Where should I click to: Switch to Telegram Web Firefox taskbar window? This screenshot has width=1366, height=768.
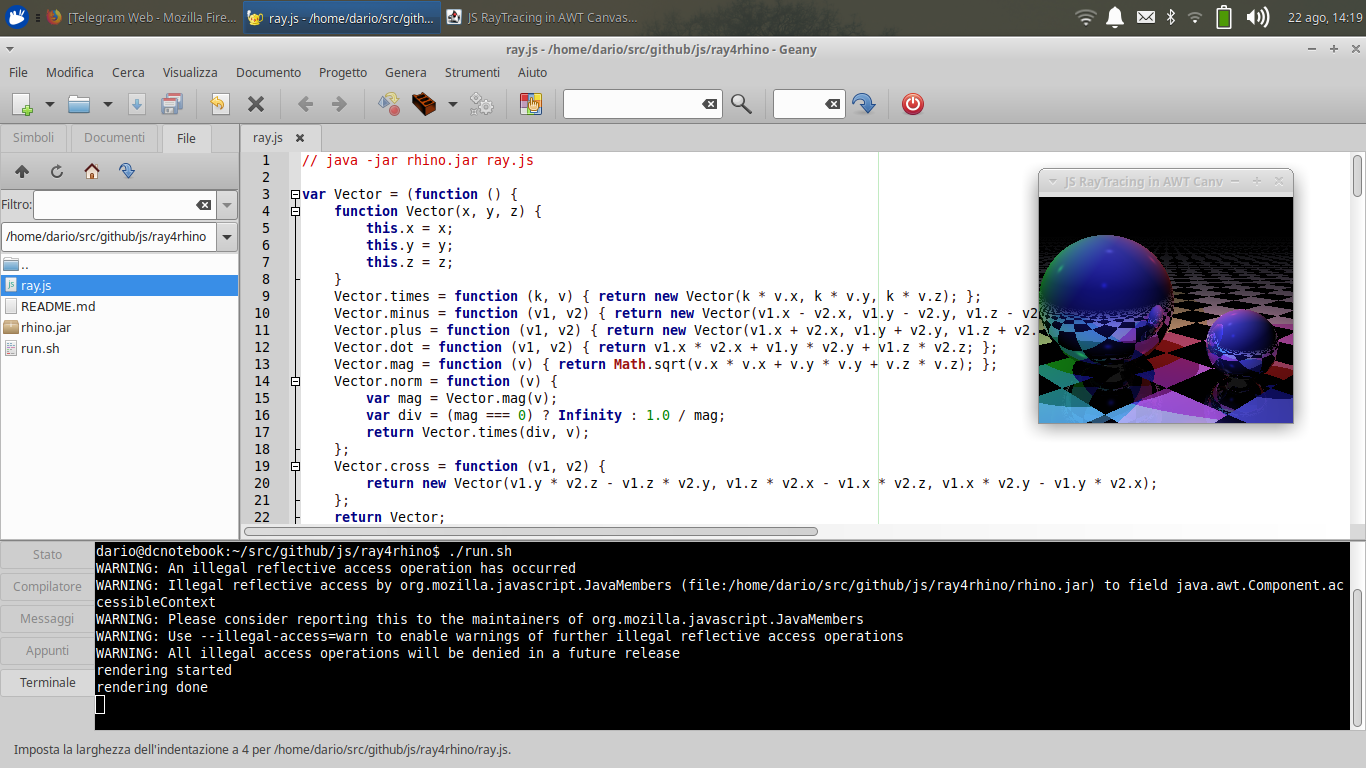(141, 17)
